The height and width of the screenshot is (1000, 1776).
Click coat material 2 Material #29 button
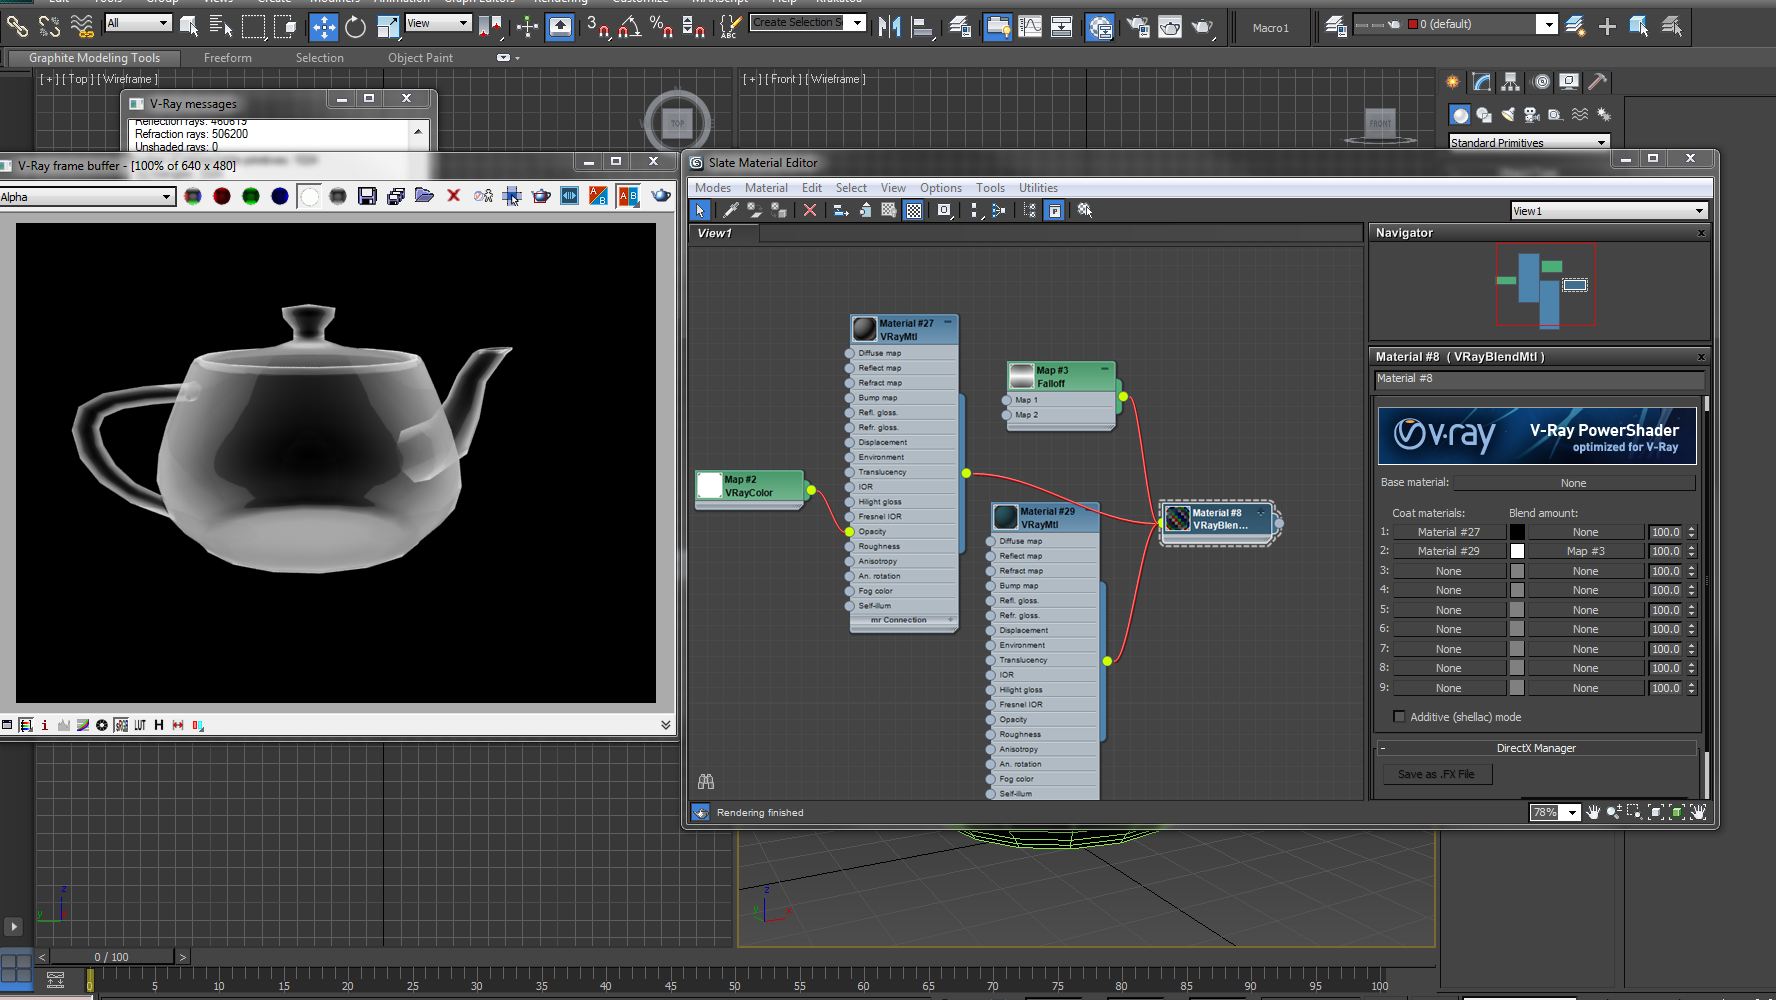coord(1449,551)
